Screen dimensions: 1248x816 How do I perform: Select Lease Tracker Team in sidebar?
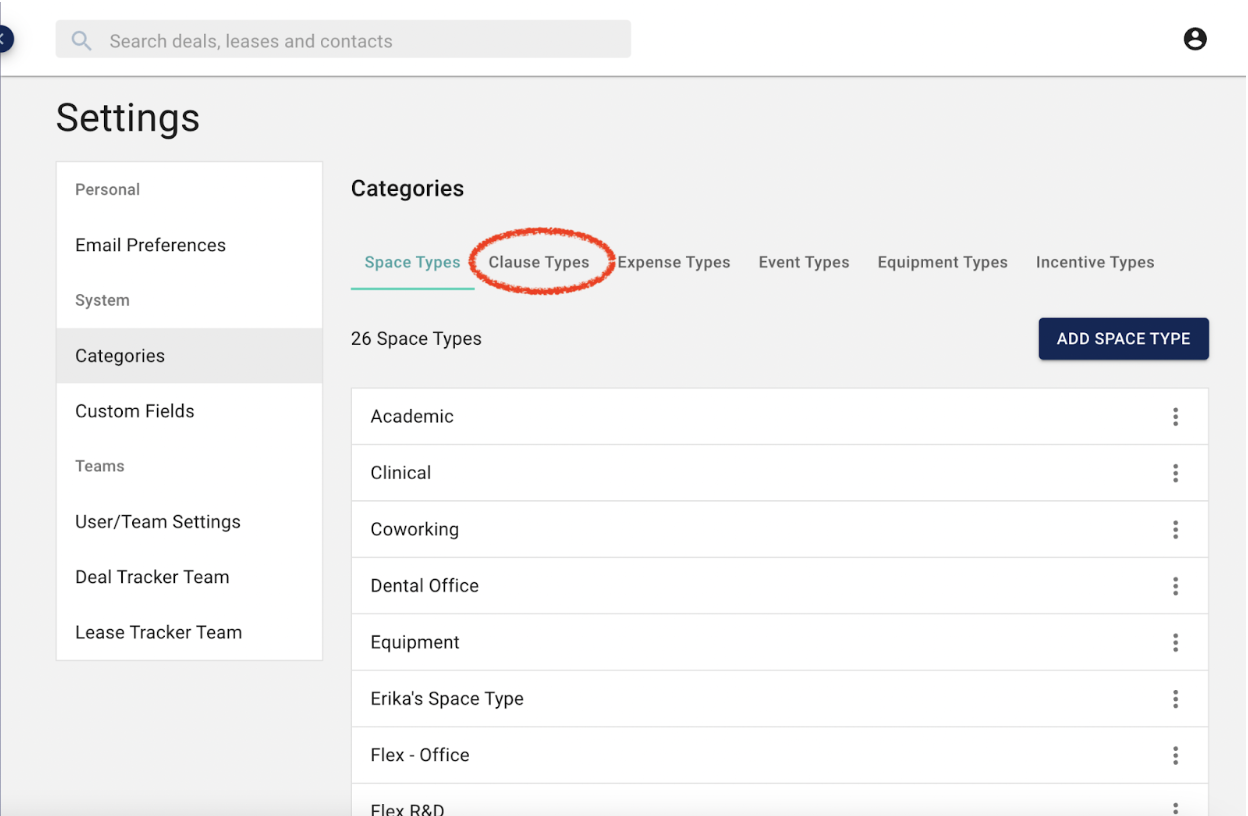point(158,632)
